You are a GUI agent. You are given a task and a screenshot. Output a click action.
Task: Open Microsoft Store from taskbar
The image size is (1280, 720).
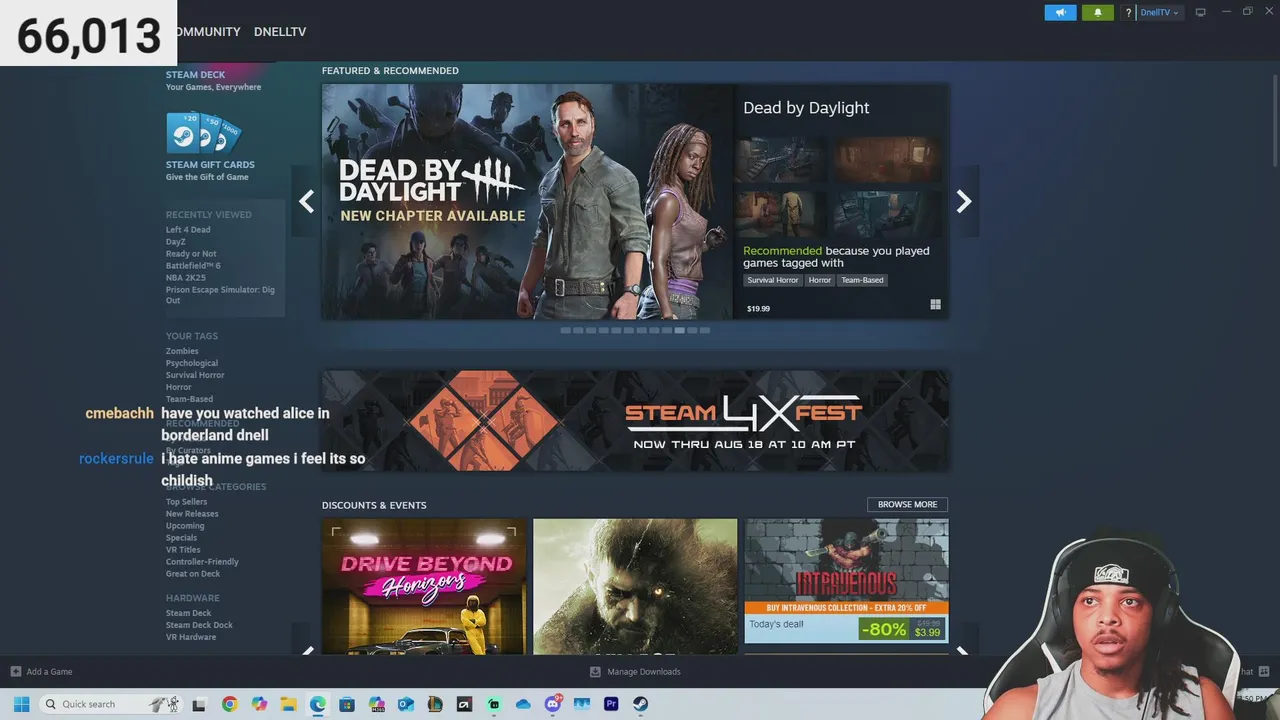[x=347, y=704]
